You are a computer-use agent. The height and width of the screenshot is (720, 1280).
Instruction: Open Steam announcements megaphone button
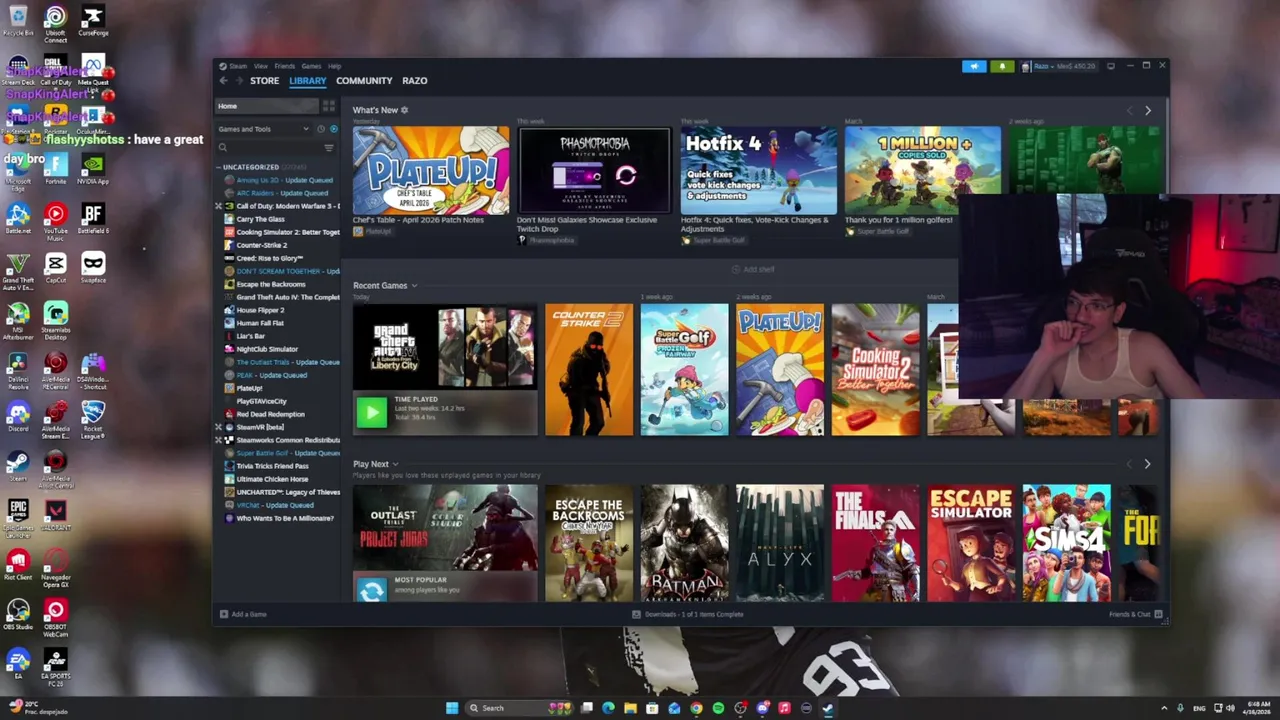974,66
